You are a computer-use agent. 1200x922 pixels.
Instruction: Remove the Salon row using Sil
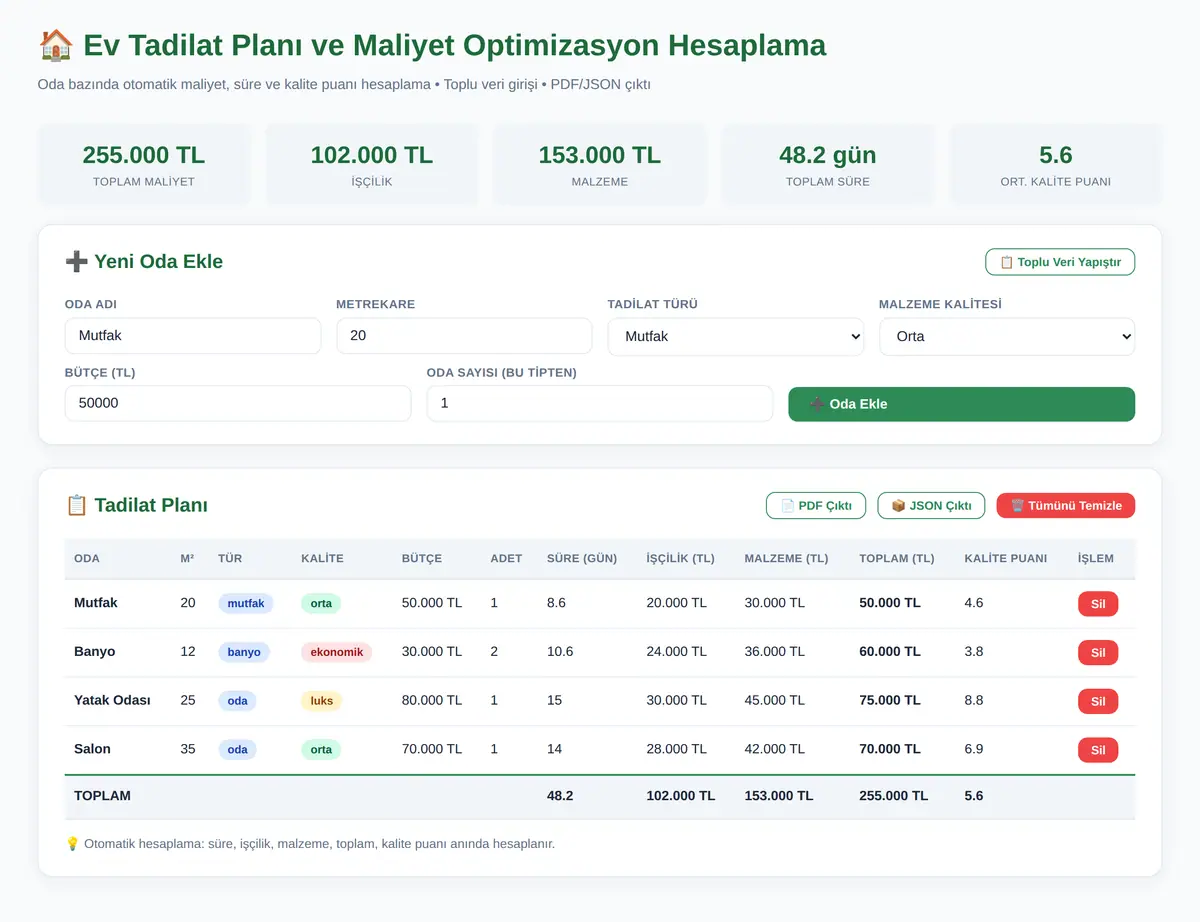(1098, 750)
